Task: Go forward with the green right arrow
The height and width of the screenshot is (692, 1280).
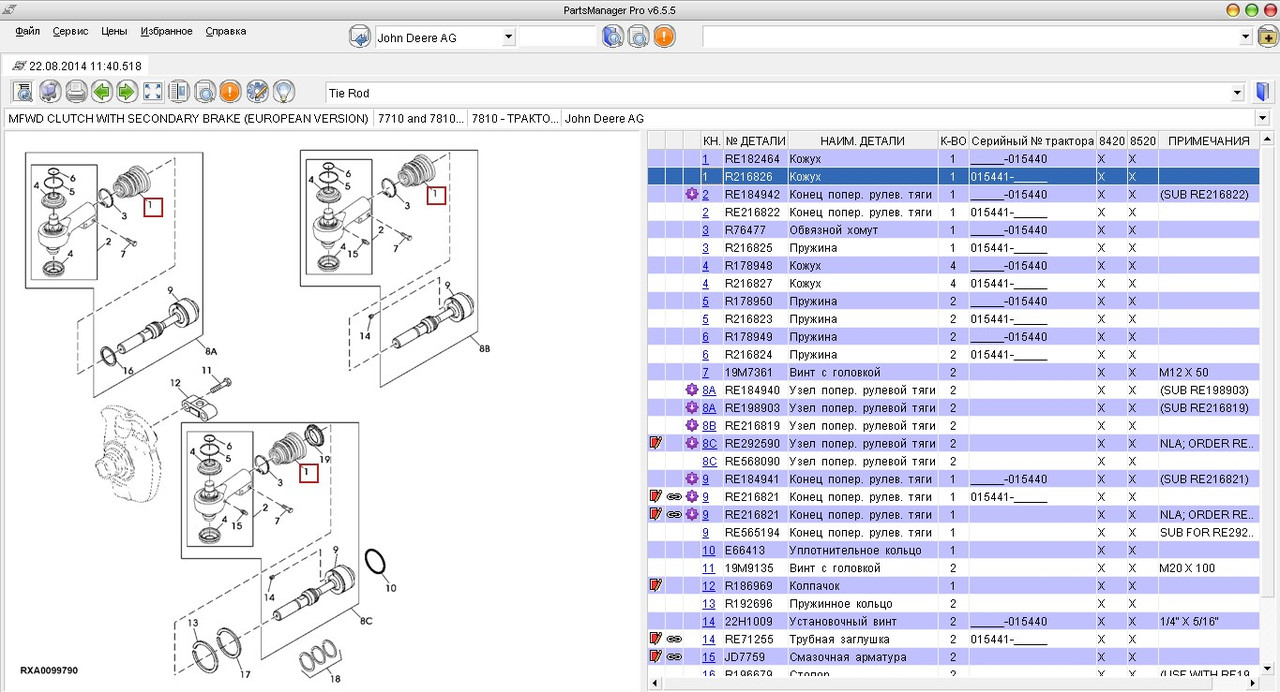Action: click(126, 93)
